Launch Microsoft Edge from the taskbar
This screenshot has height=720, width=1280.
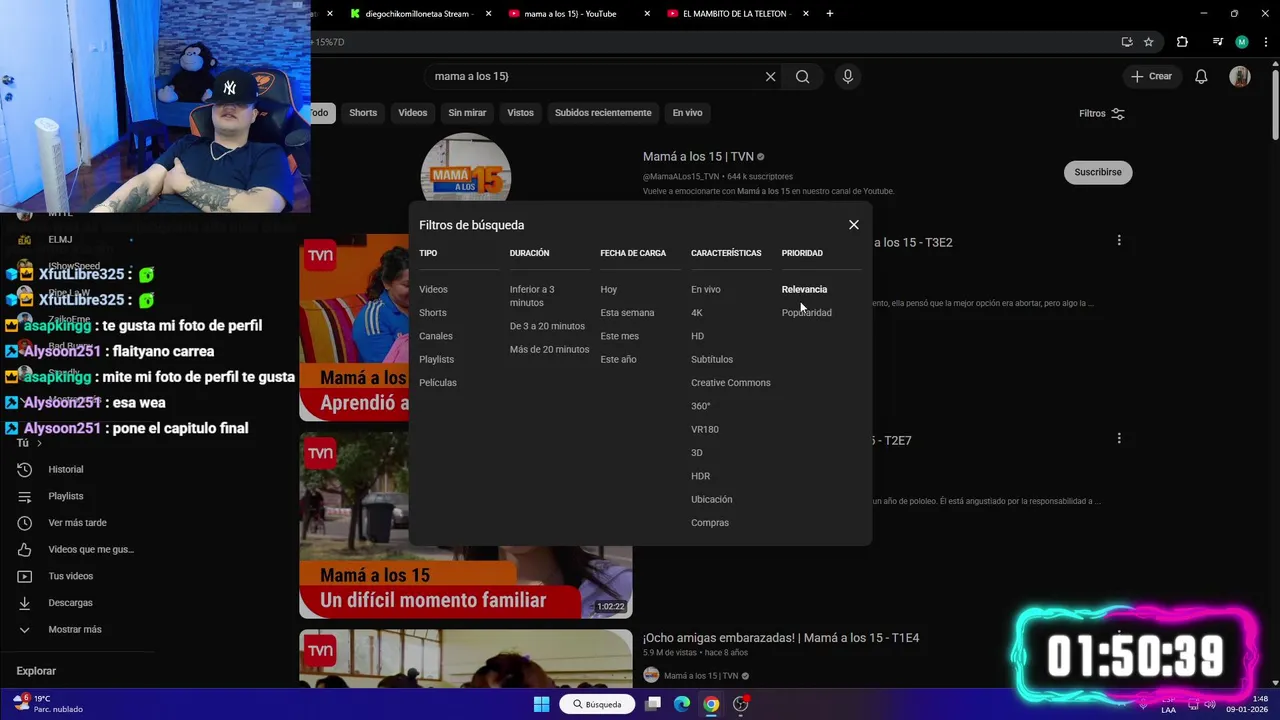(x=682, y=704)
